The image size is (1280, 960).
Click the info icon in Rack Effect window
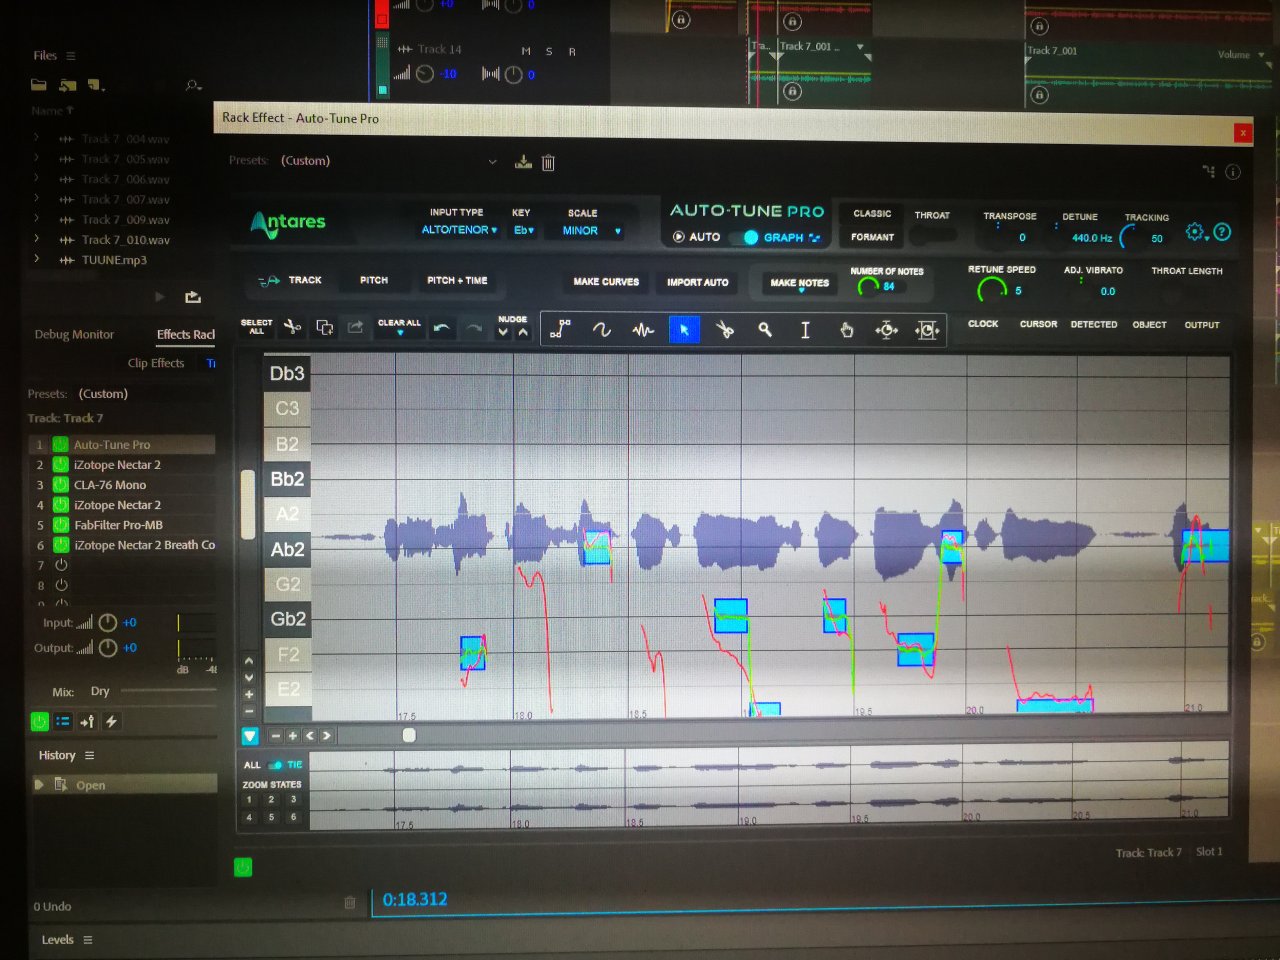point(1233,172)
